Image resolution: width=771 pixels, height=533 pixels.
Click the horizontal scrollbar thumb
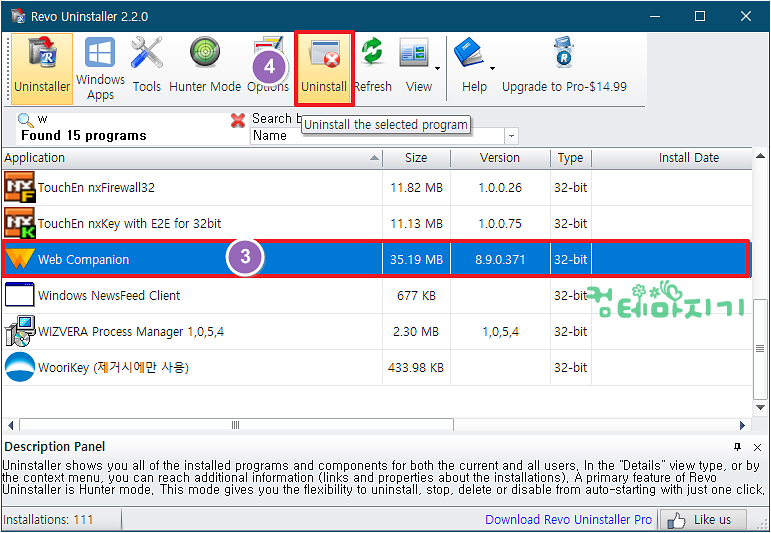[237, 425]
